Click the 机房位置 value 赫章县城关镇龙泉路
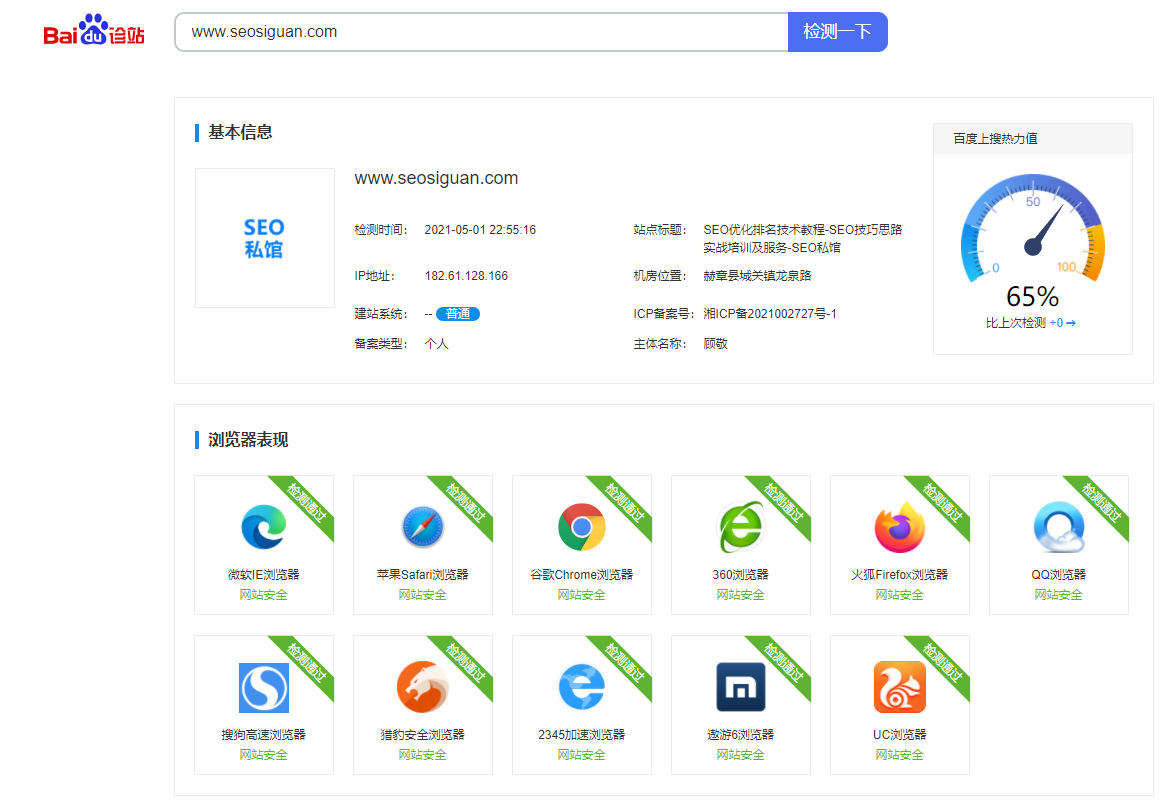This screenshot has width=1160, height=811. click(757, 275)
